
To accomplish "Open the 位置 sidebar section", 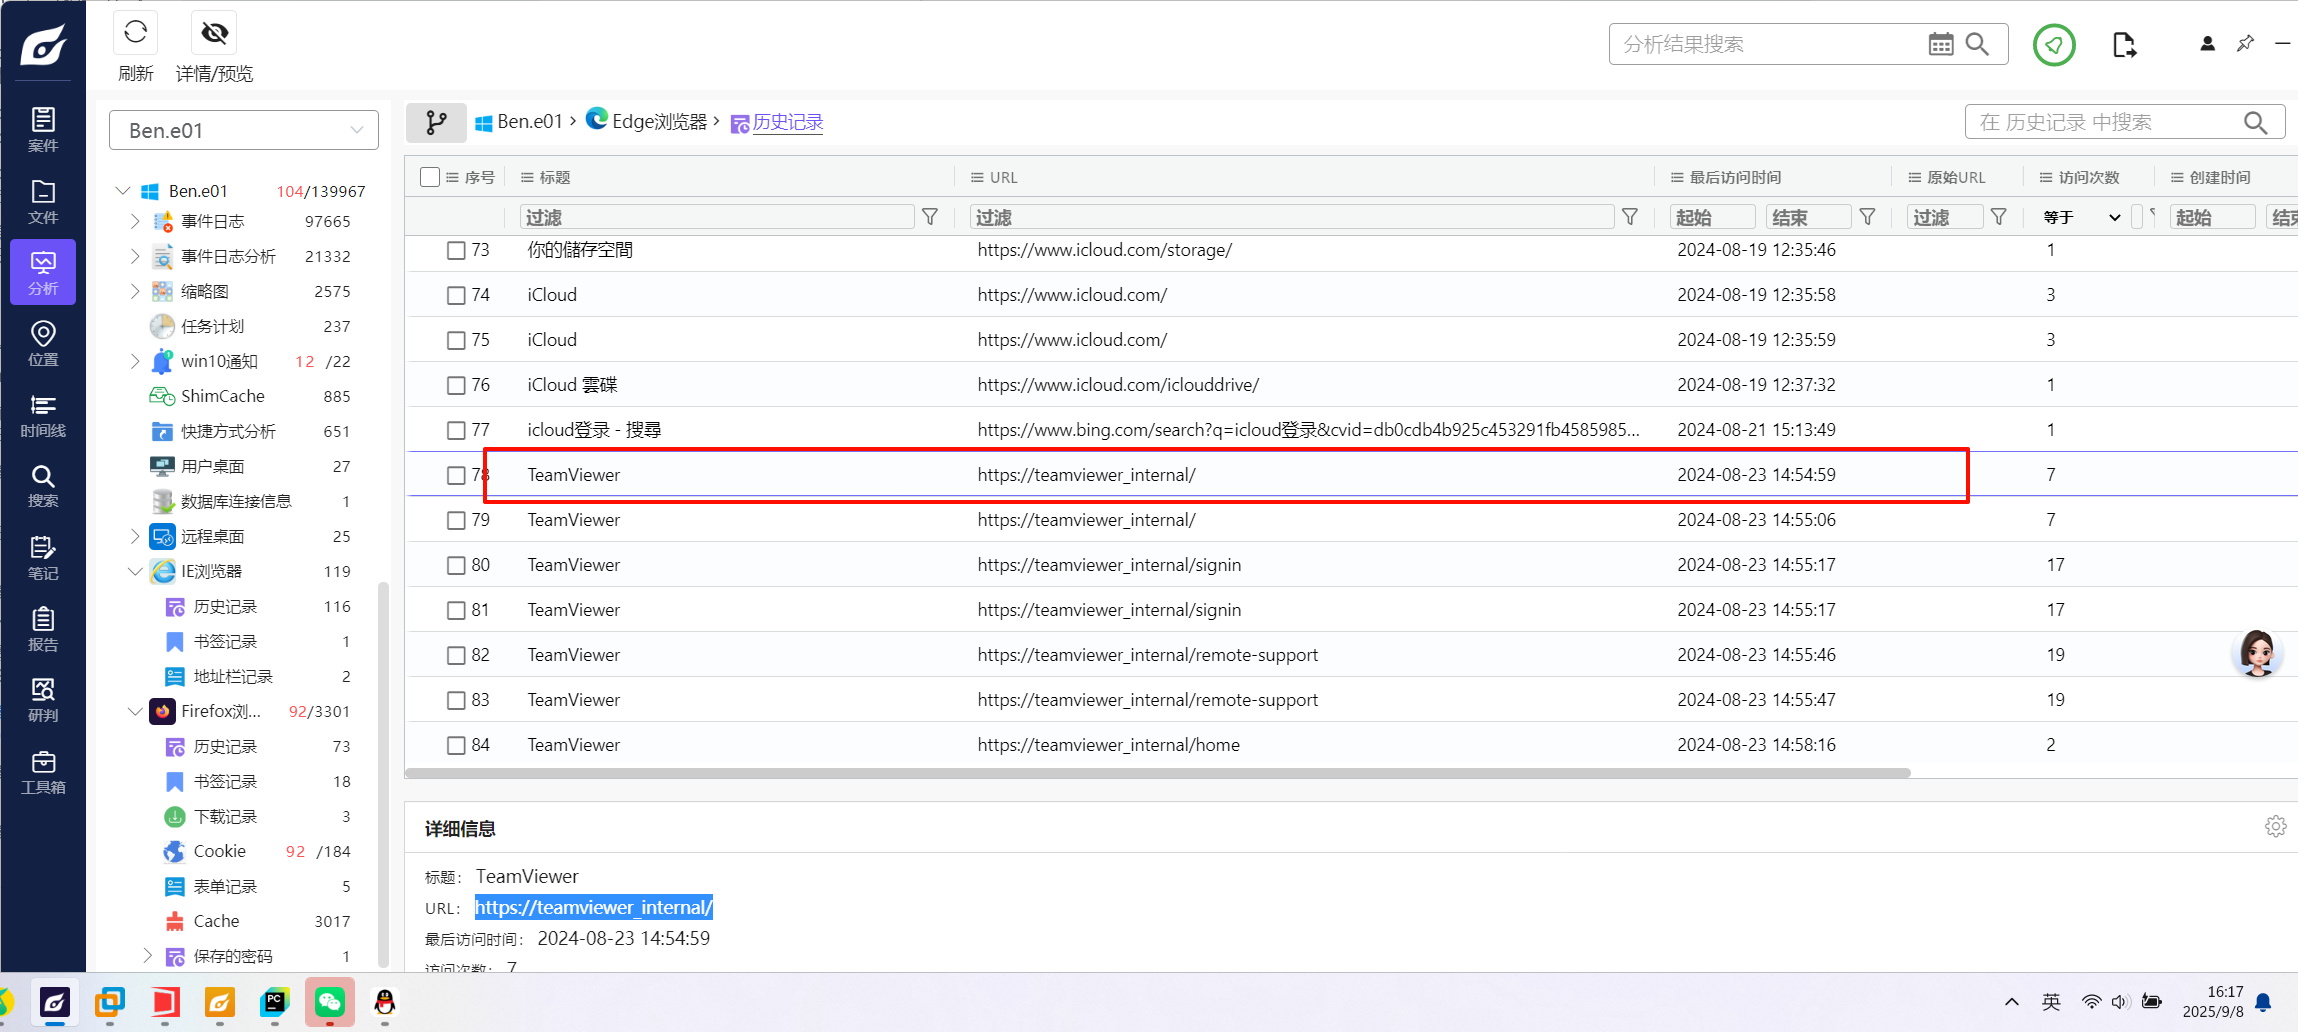I will click(43, 343).
